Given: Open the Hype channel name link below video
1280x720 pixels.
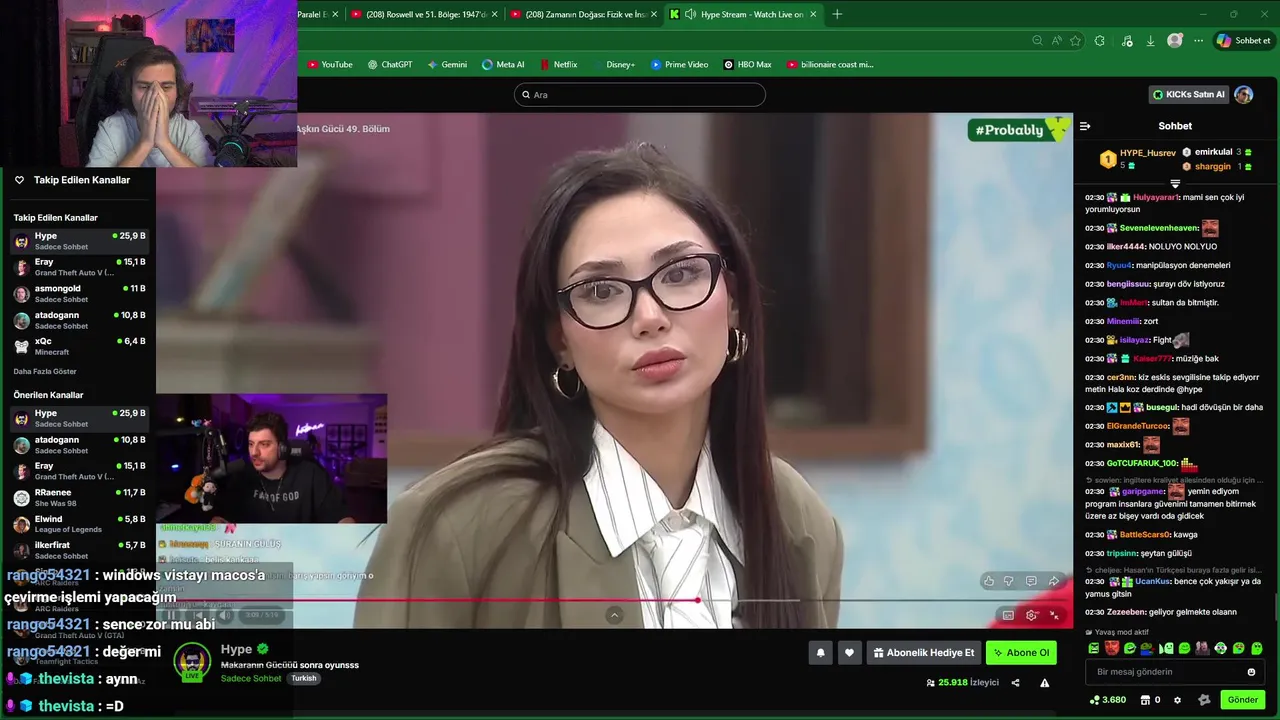Looking at the screenshot, I should (x=237, y=649).
